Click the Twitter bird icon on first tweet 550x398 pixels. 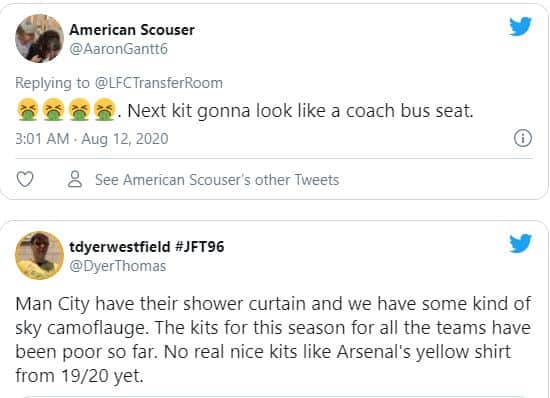pyautogui.click(x=521, y=26)
